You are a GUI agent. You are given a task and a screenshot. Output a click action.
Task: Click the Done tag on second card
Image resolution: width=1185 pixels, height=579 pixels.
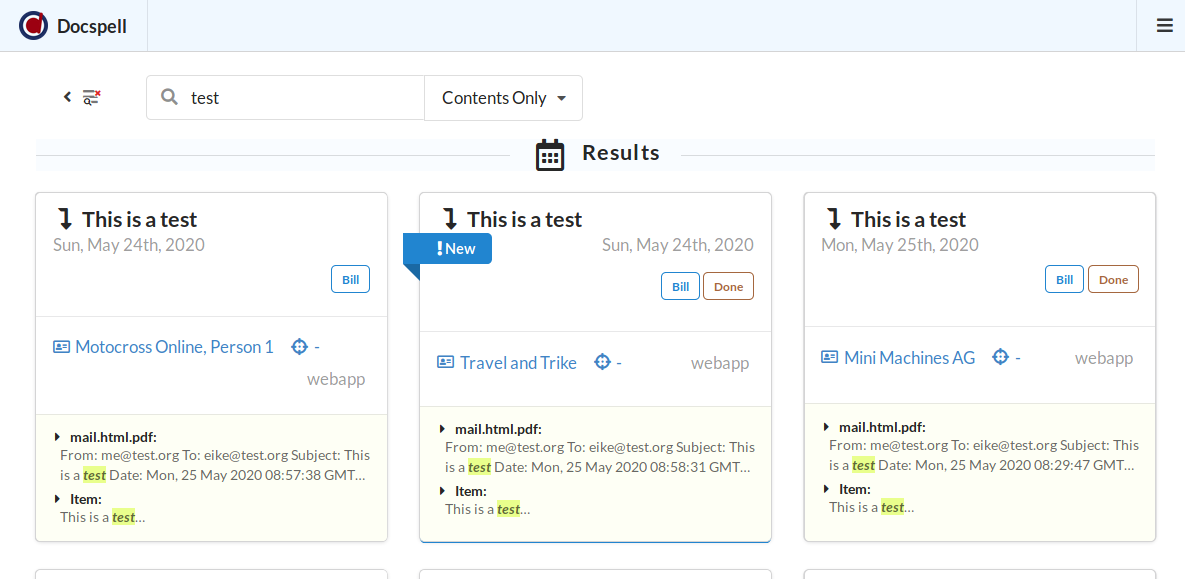(x=728, y=287)
